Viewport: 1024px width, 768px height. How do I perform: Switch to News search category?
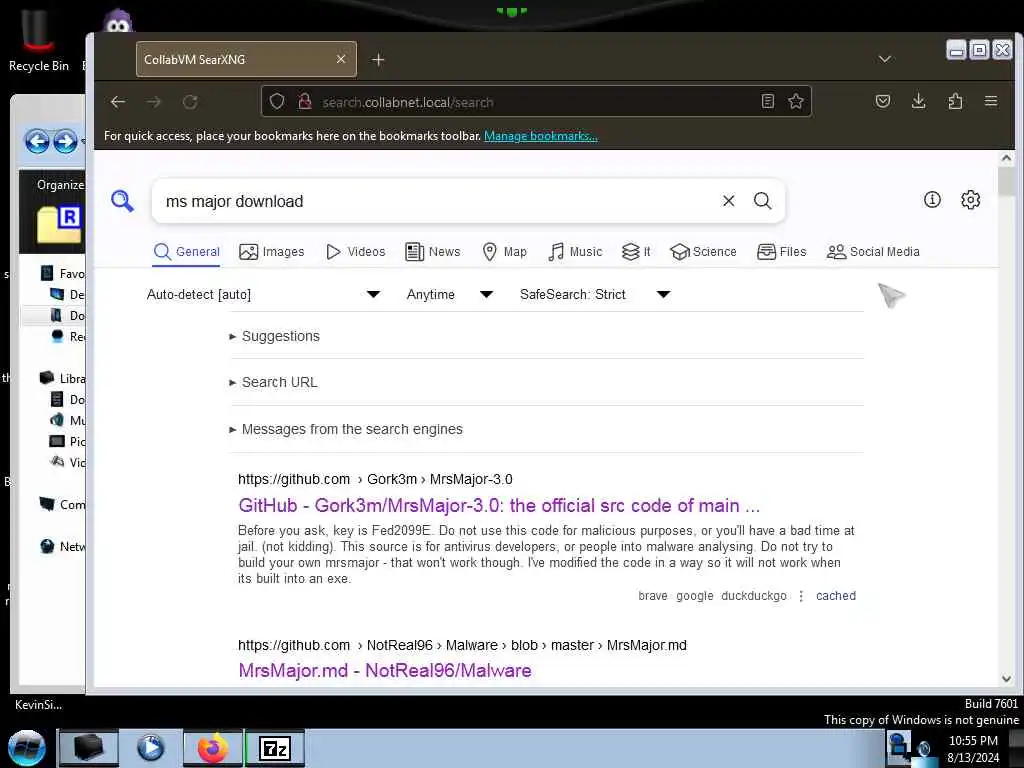tap(433, 252)
